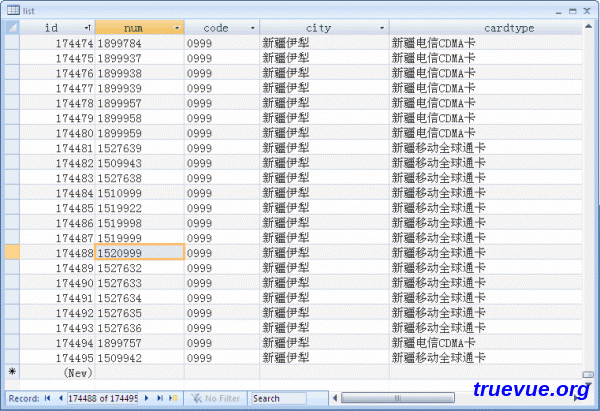This screenshot has width=600, height=411.
Task: Open the id column sort dropdown
Action: [87, 28]
